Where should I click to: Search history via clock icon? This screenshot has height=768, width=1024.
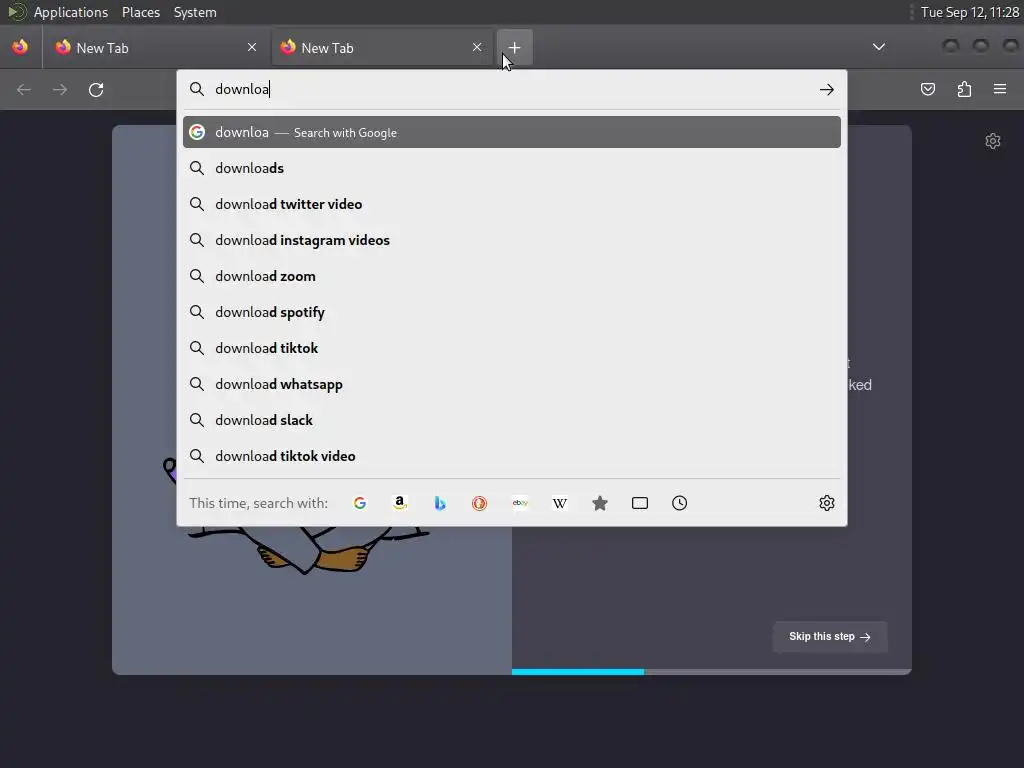pos(679,503)
